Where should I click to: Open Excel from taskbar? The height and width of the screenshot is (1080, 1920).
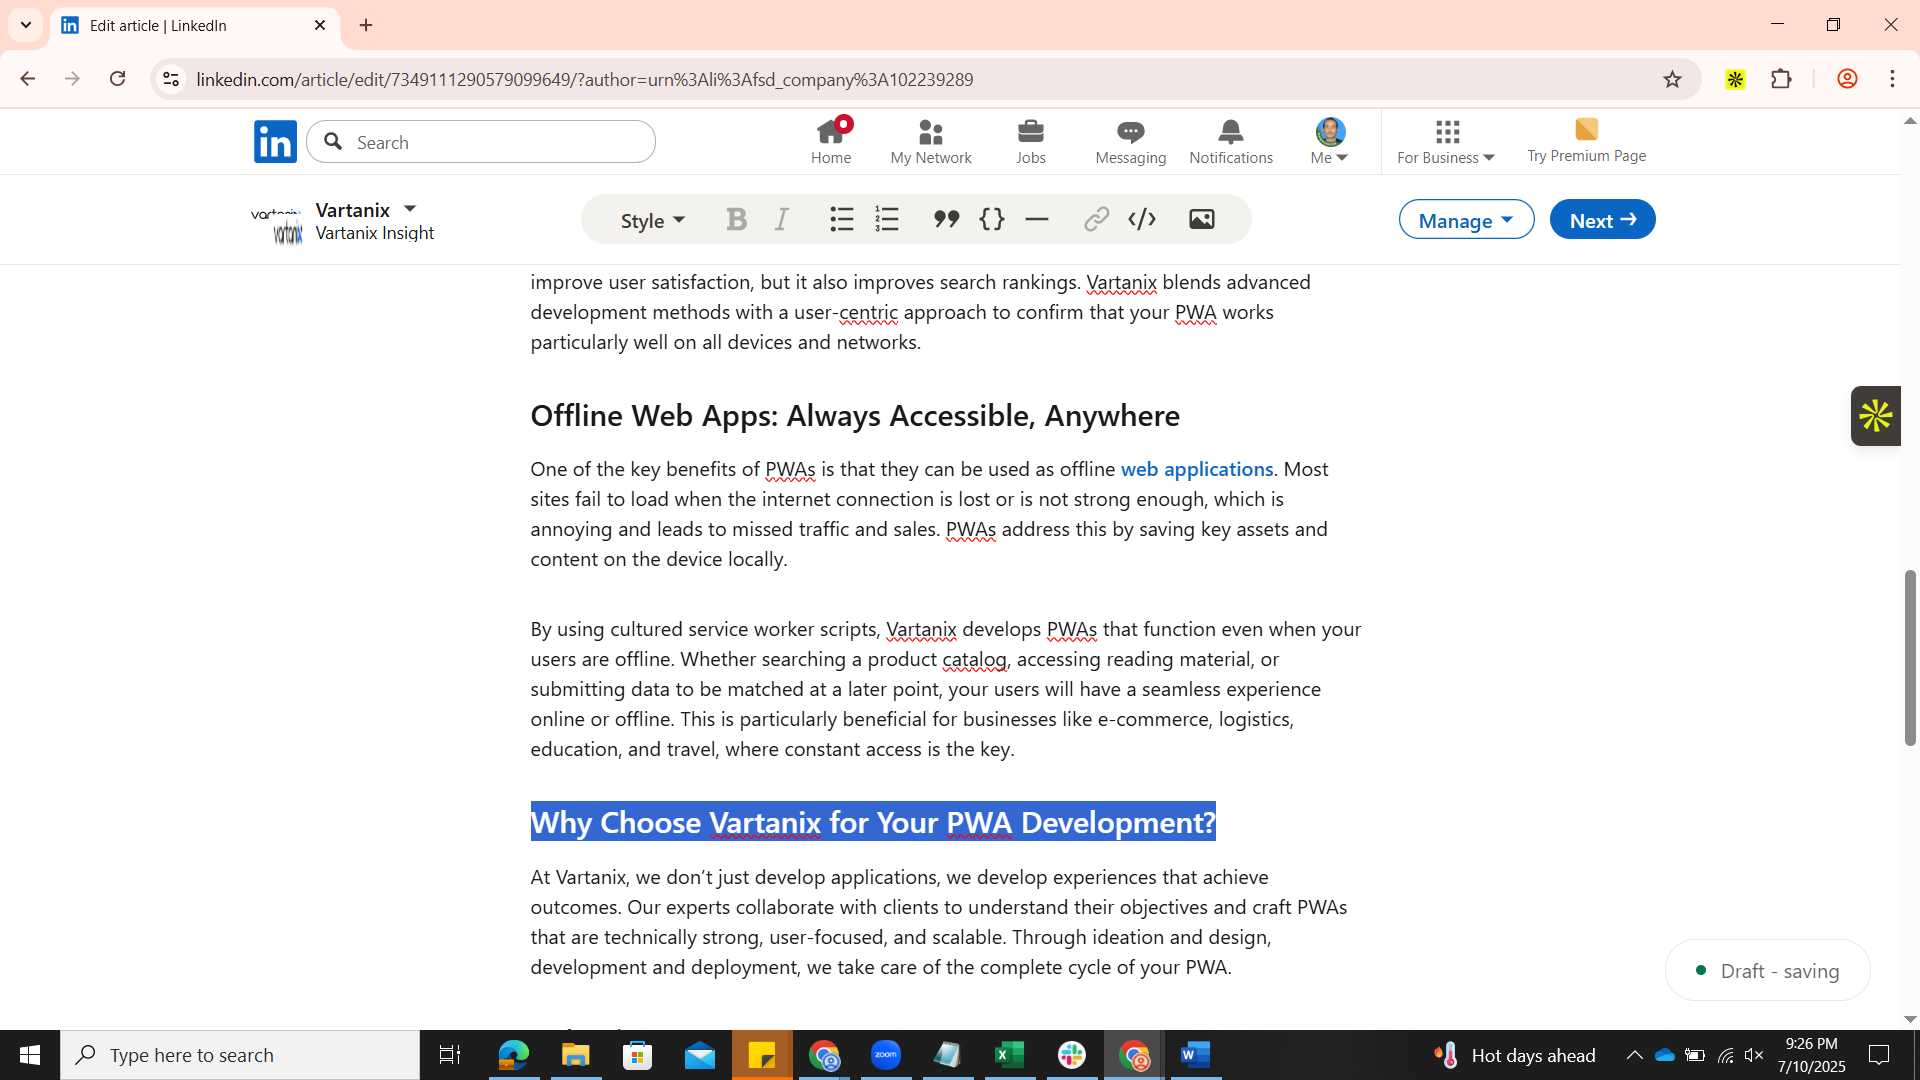click(x=1010, y=1055)
